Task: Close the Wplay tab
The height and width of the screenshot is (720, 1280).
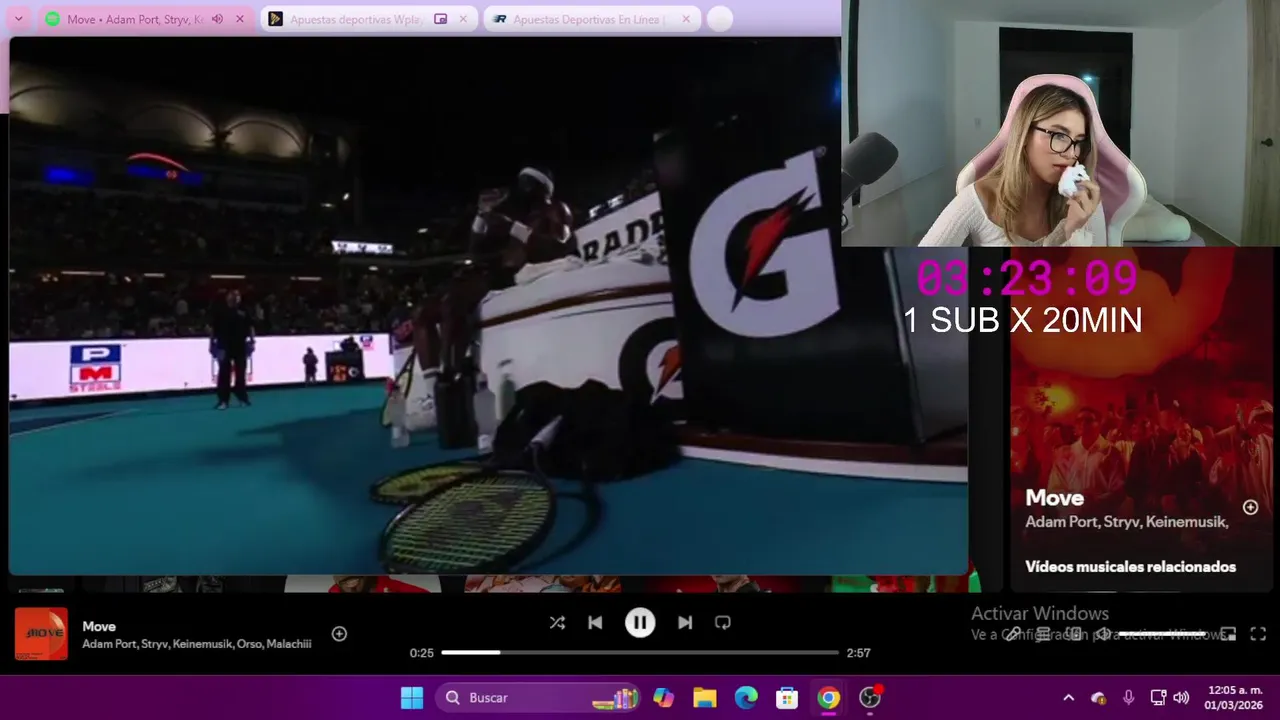Action: coord(463,19)
